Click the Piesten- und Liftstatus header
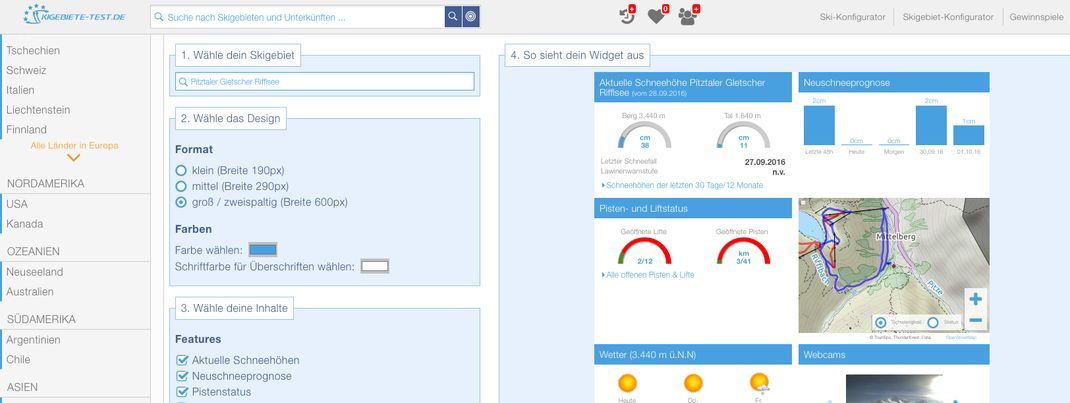Screen dimensions: 1070x403 (693, 208)
